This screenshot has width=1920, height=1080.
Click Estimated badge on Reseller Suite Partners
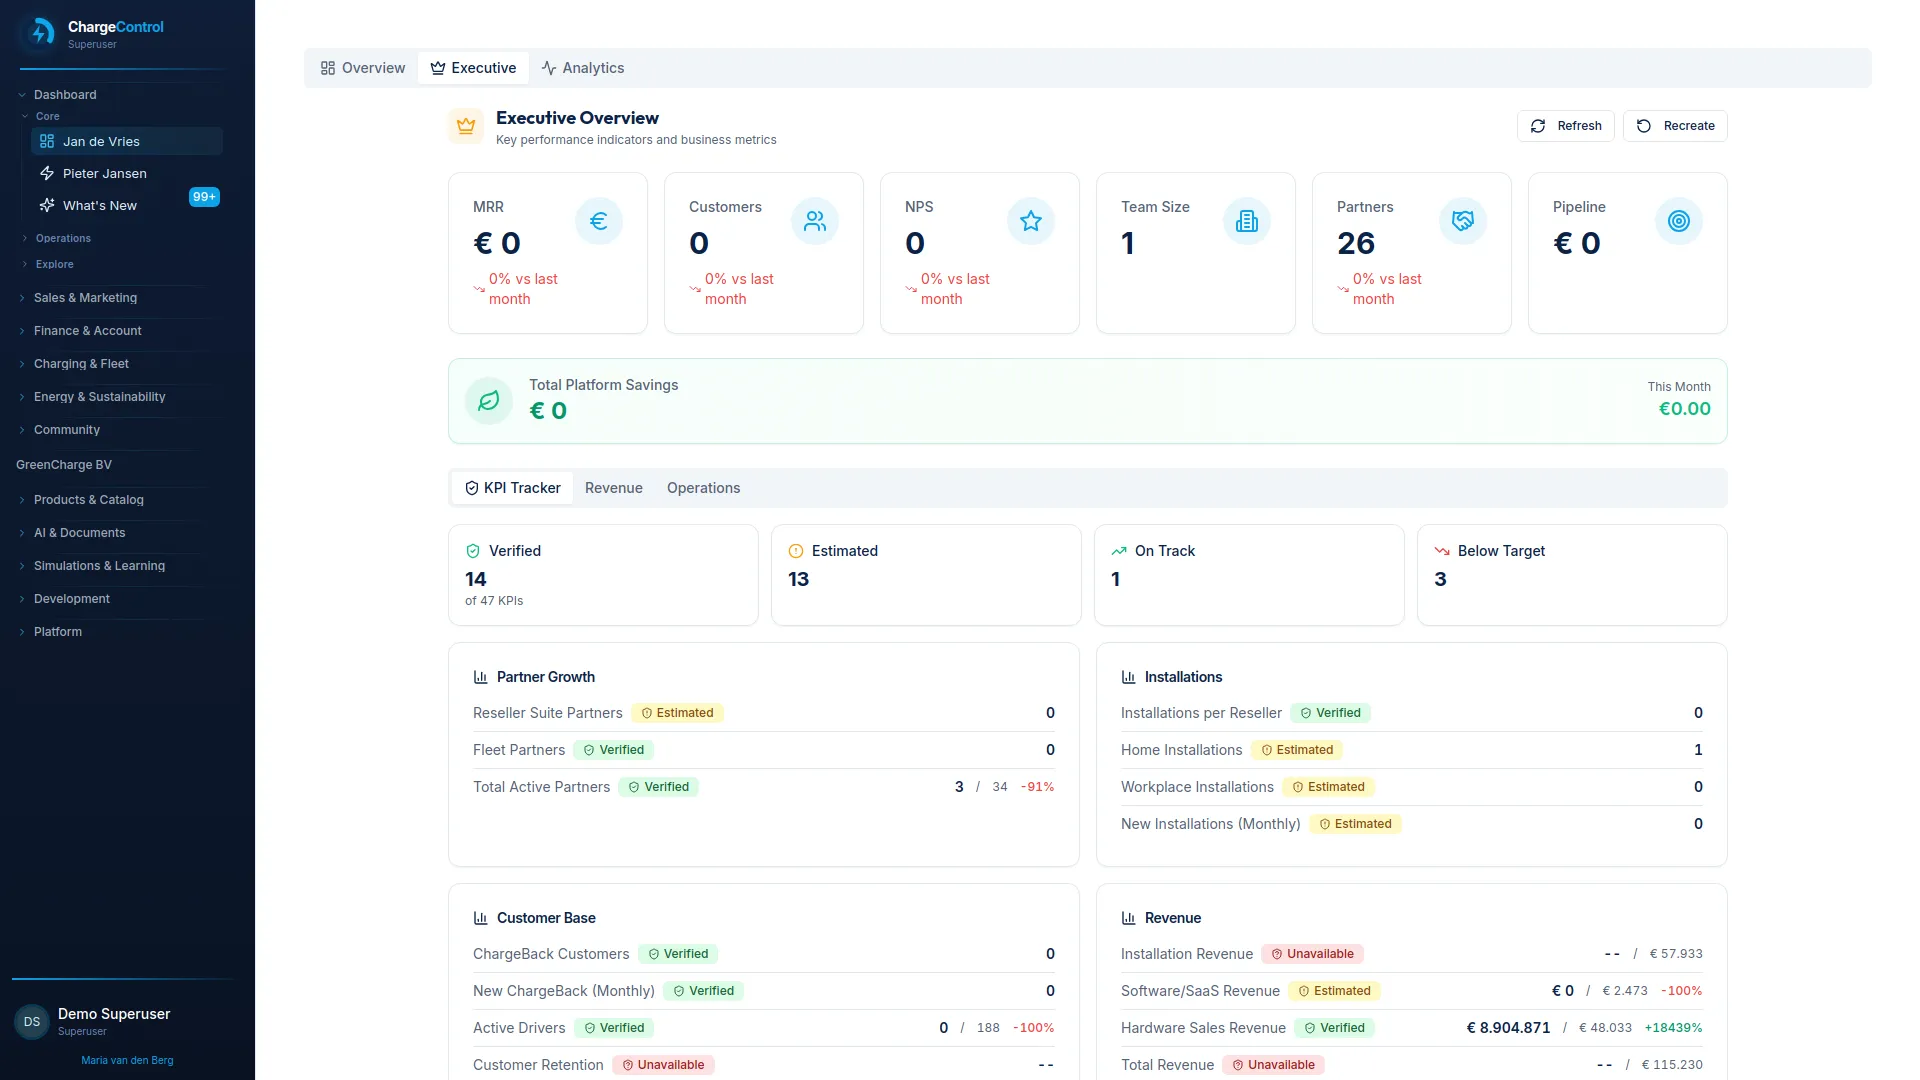click(677, 713)
